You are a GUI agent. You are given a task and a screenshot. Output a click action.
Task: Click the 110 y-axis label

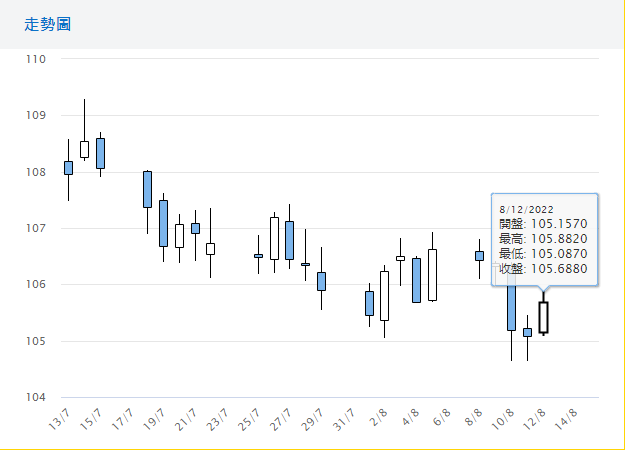tap(36, 59)
